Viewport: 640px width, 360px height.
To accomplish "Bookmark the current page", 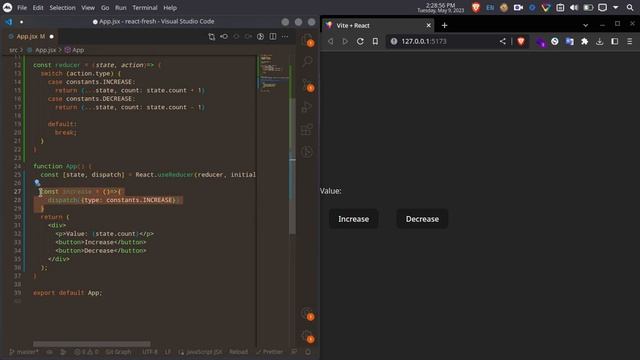I will (375, 41).
